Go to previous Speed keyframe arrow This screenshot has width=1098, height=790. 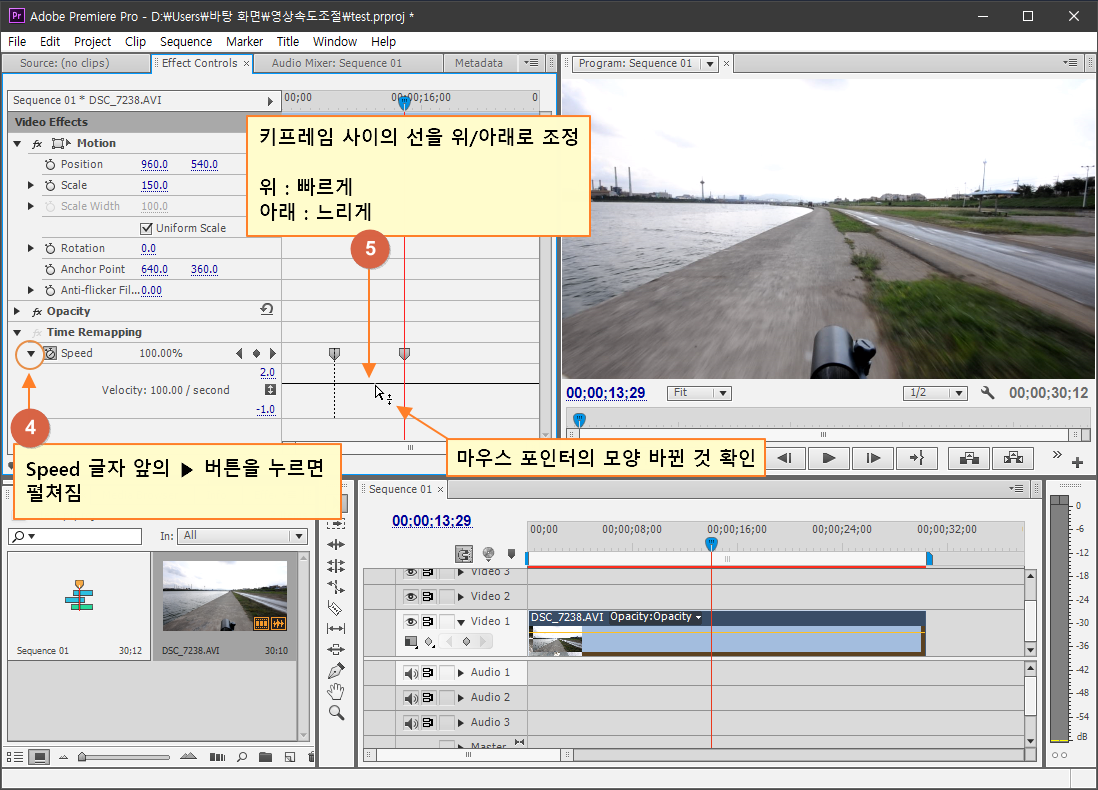(x=239, y=354)
